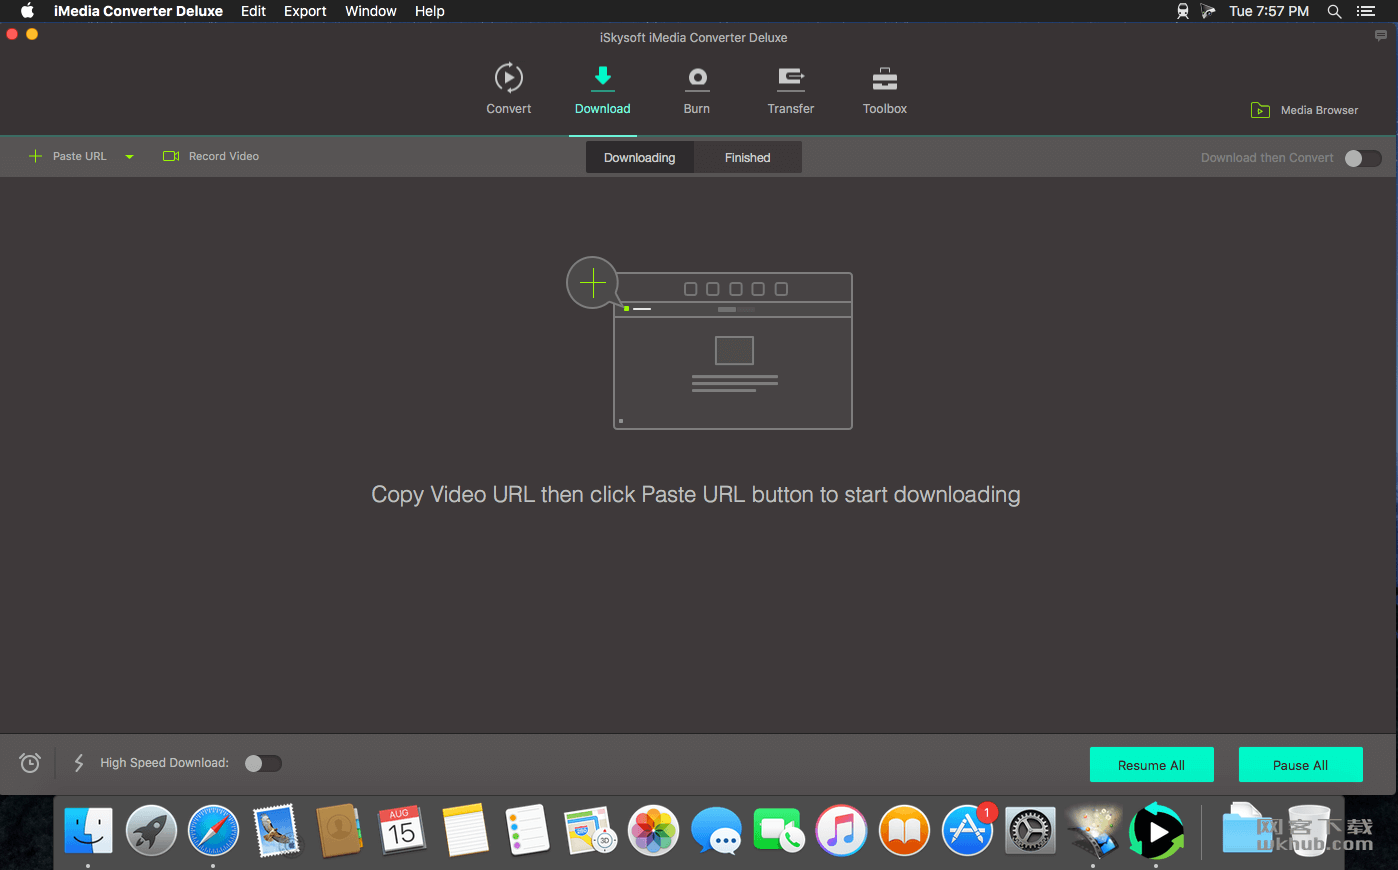The image size is (1398, 870).
Task: Open Finder from the dock
Action: click(x=88, y=831)
